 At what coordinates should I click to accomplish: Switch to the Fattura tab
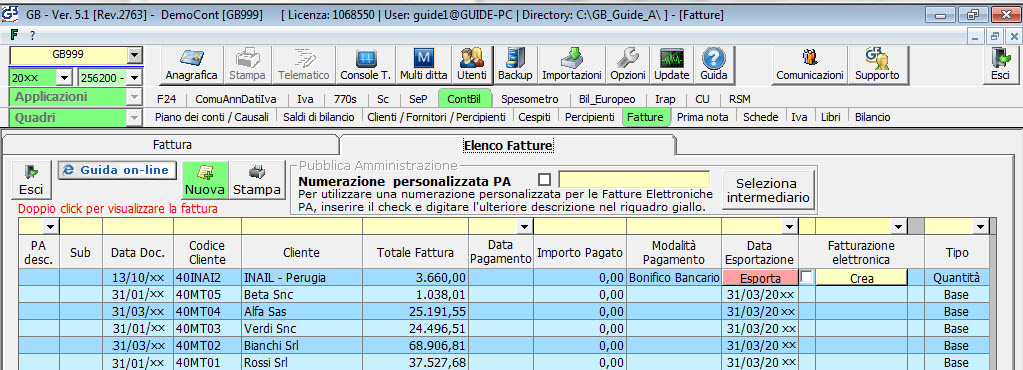[x=172, y=144]
